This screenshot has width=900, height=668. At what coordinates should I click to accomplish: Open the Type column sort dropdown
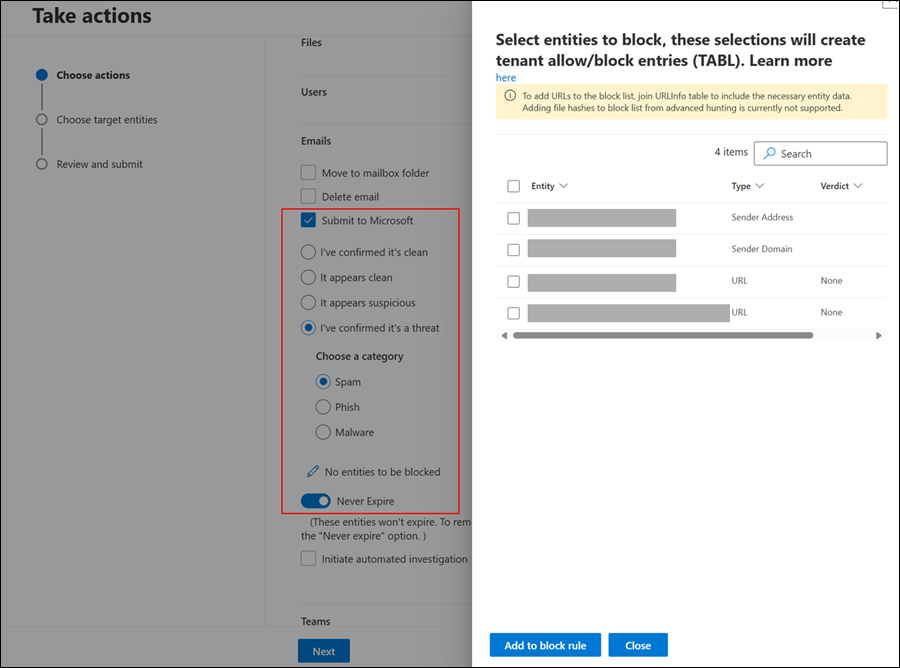coord(760,186)
